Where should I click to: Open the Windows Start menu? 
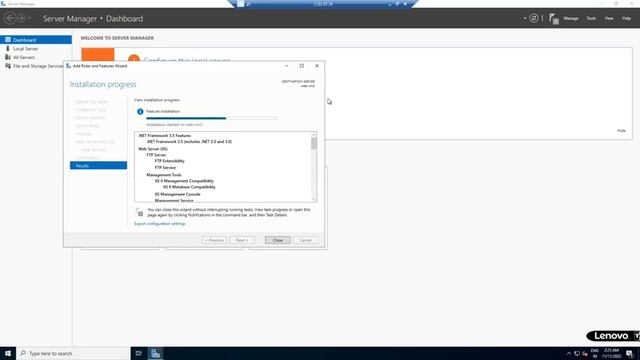click(8, 353)
